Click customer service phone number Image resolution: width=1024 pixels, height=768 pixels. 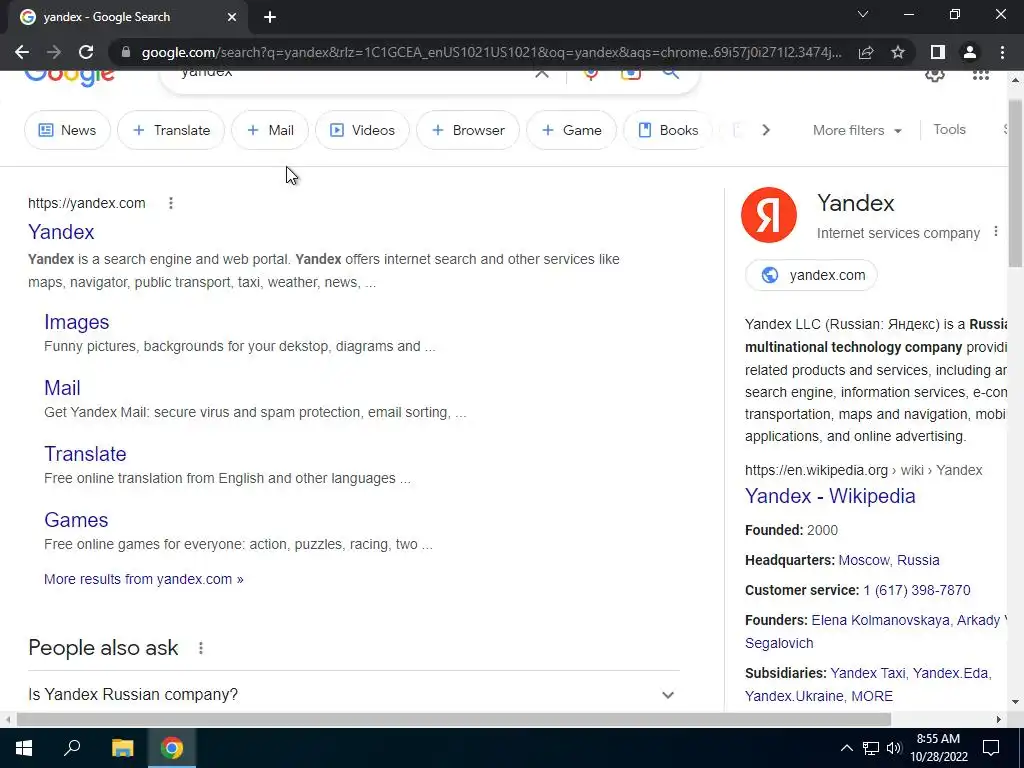pyautogui.click(x=917, y=590)
